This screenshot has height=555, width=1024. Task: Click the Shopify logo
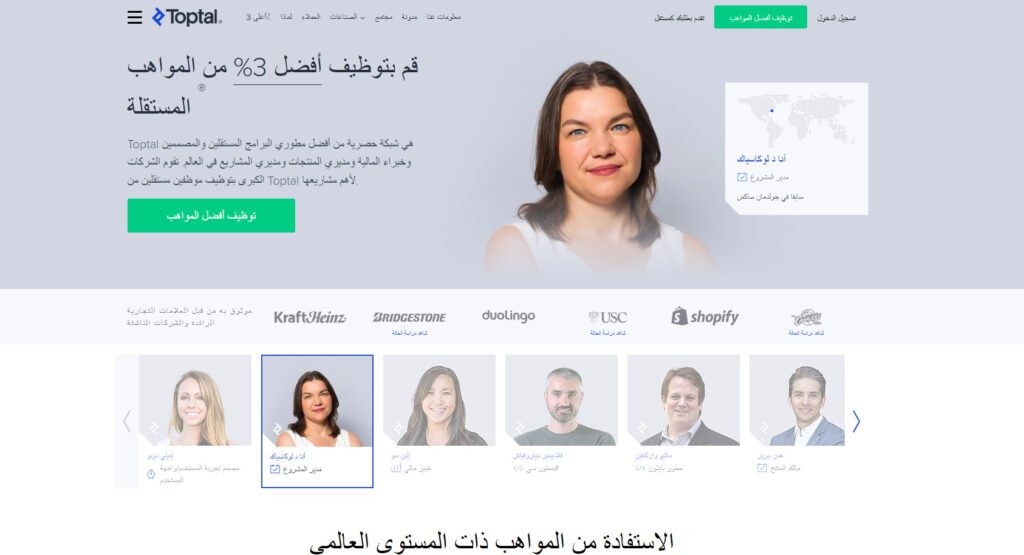coord(705,317)
